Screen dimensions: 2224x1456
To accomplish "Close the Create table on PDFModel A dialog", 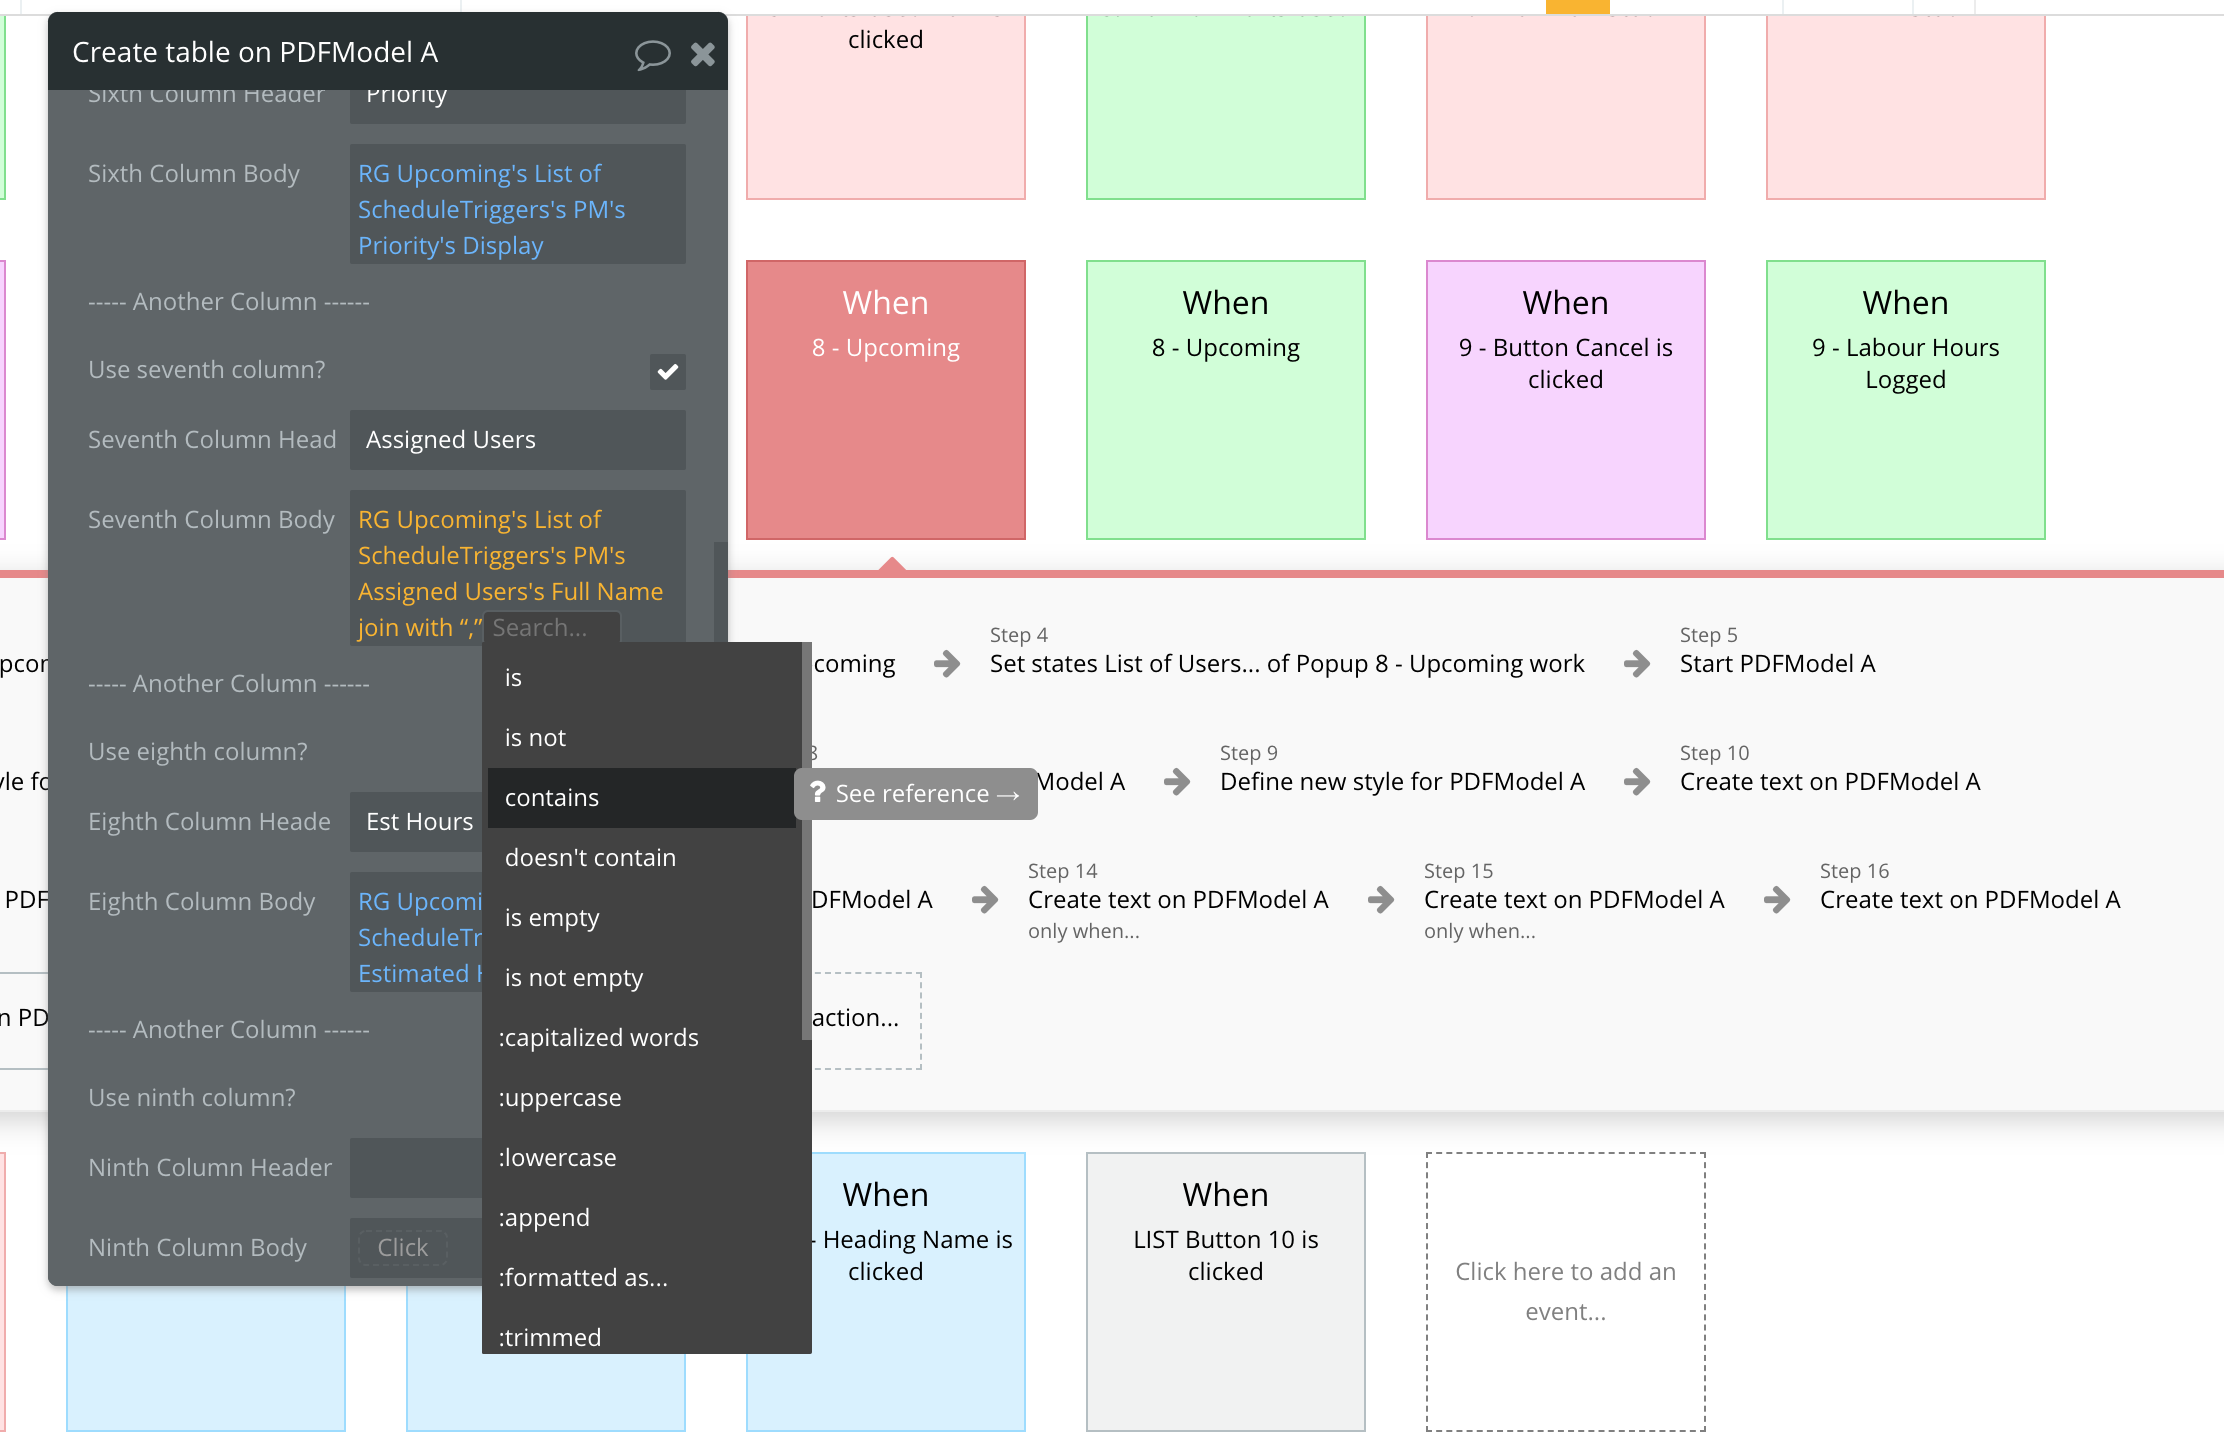I will coord(703,54).
